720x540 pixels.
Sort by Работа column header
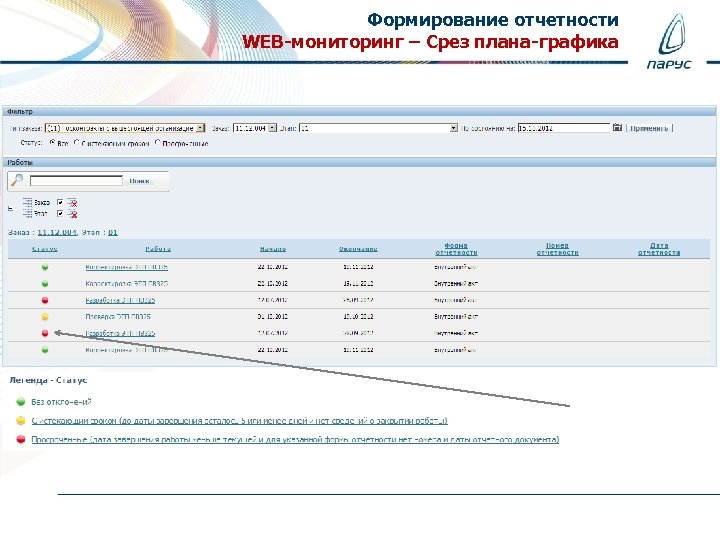click(158, 249)
